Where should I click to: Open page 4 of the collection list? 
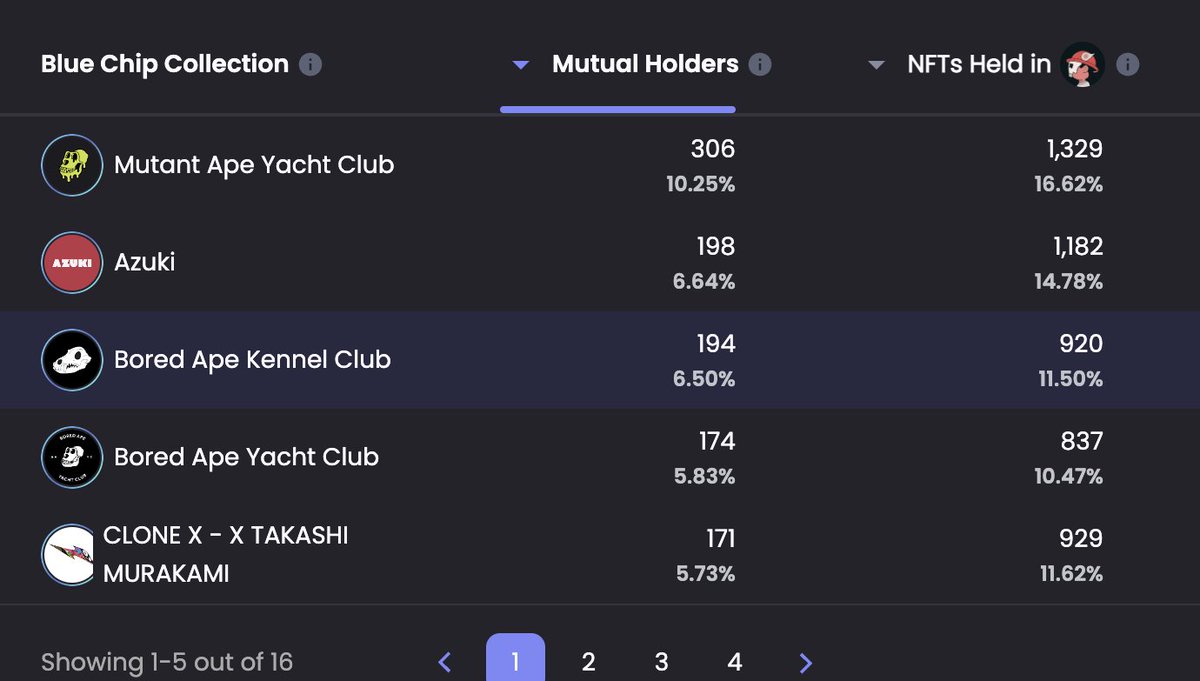pyautogui.click(x=735, y=662)
